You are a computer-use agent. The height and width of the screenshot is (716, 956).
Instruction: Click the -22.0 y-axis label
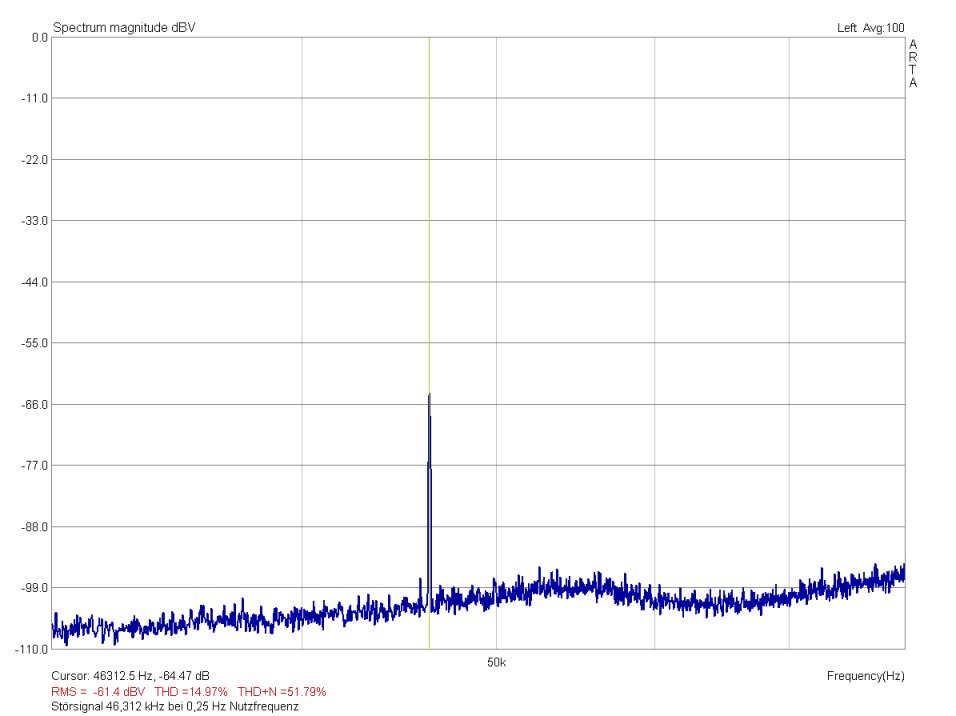click(x=37, y=160)
